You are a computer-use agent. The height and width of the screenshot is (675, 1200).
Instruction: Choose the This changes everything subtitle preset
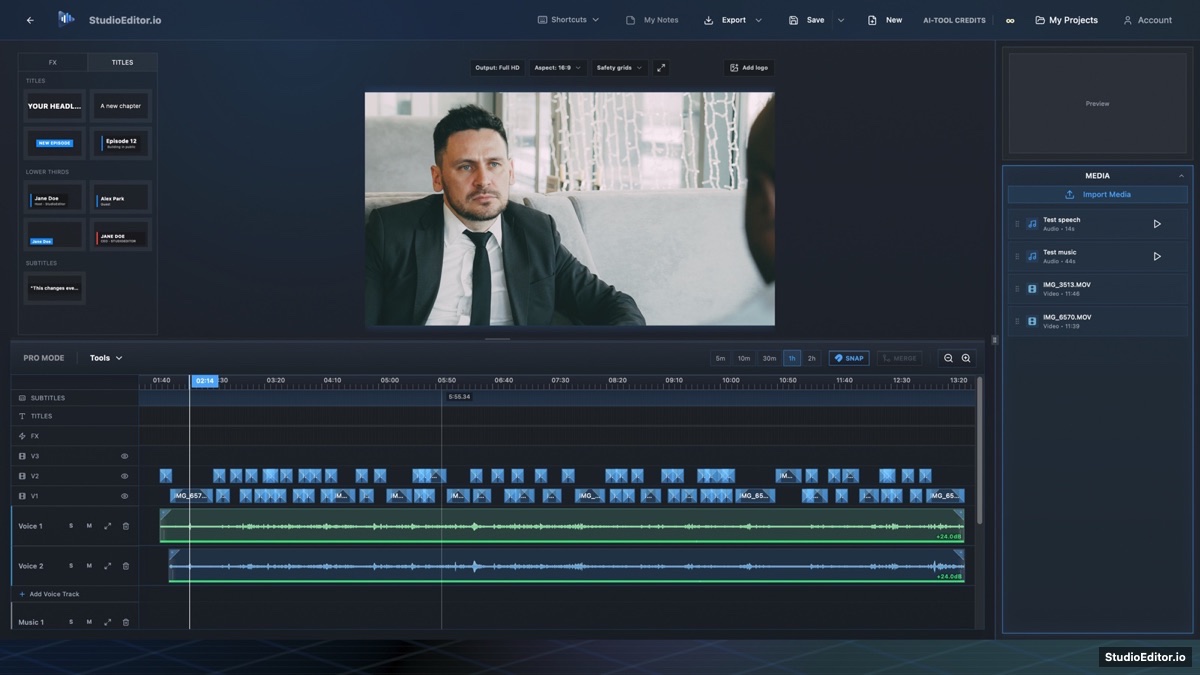coord(55,288)
